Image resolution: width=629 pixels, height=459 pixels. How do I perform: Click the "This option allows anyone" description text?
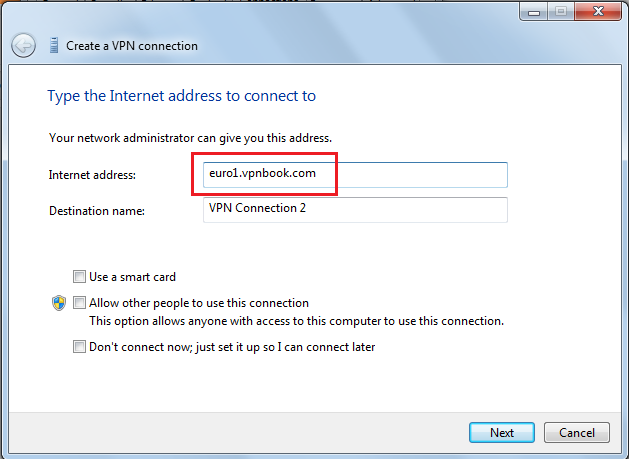pos(296,321)
